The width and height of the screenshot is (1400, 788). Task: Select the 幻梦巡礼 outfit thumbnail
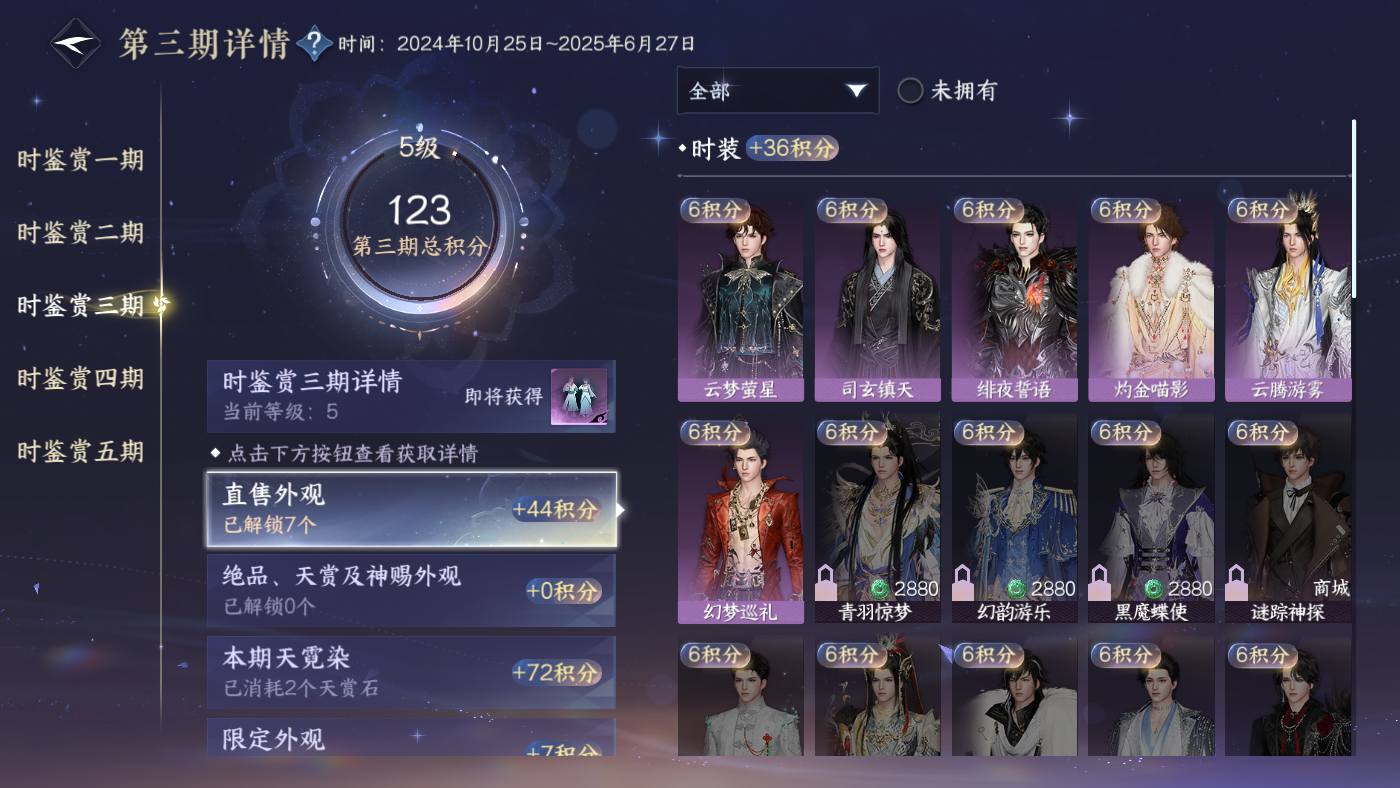click(740, 520)
